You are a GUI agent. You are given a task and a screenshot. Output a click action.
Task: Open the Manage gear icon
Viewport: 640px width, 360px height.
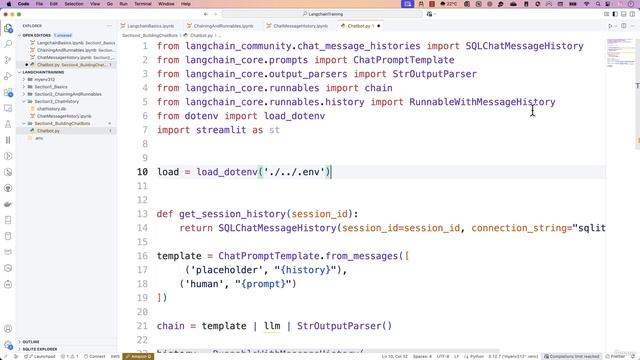coord(8,345)
